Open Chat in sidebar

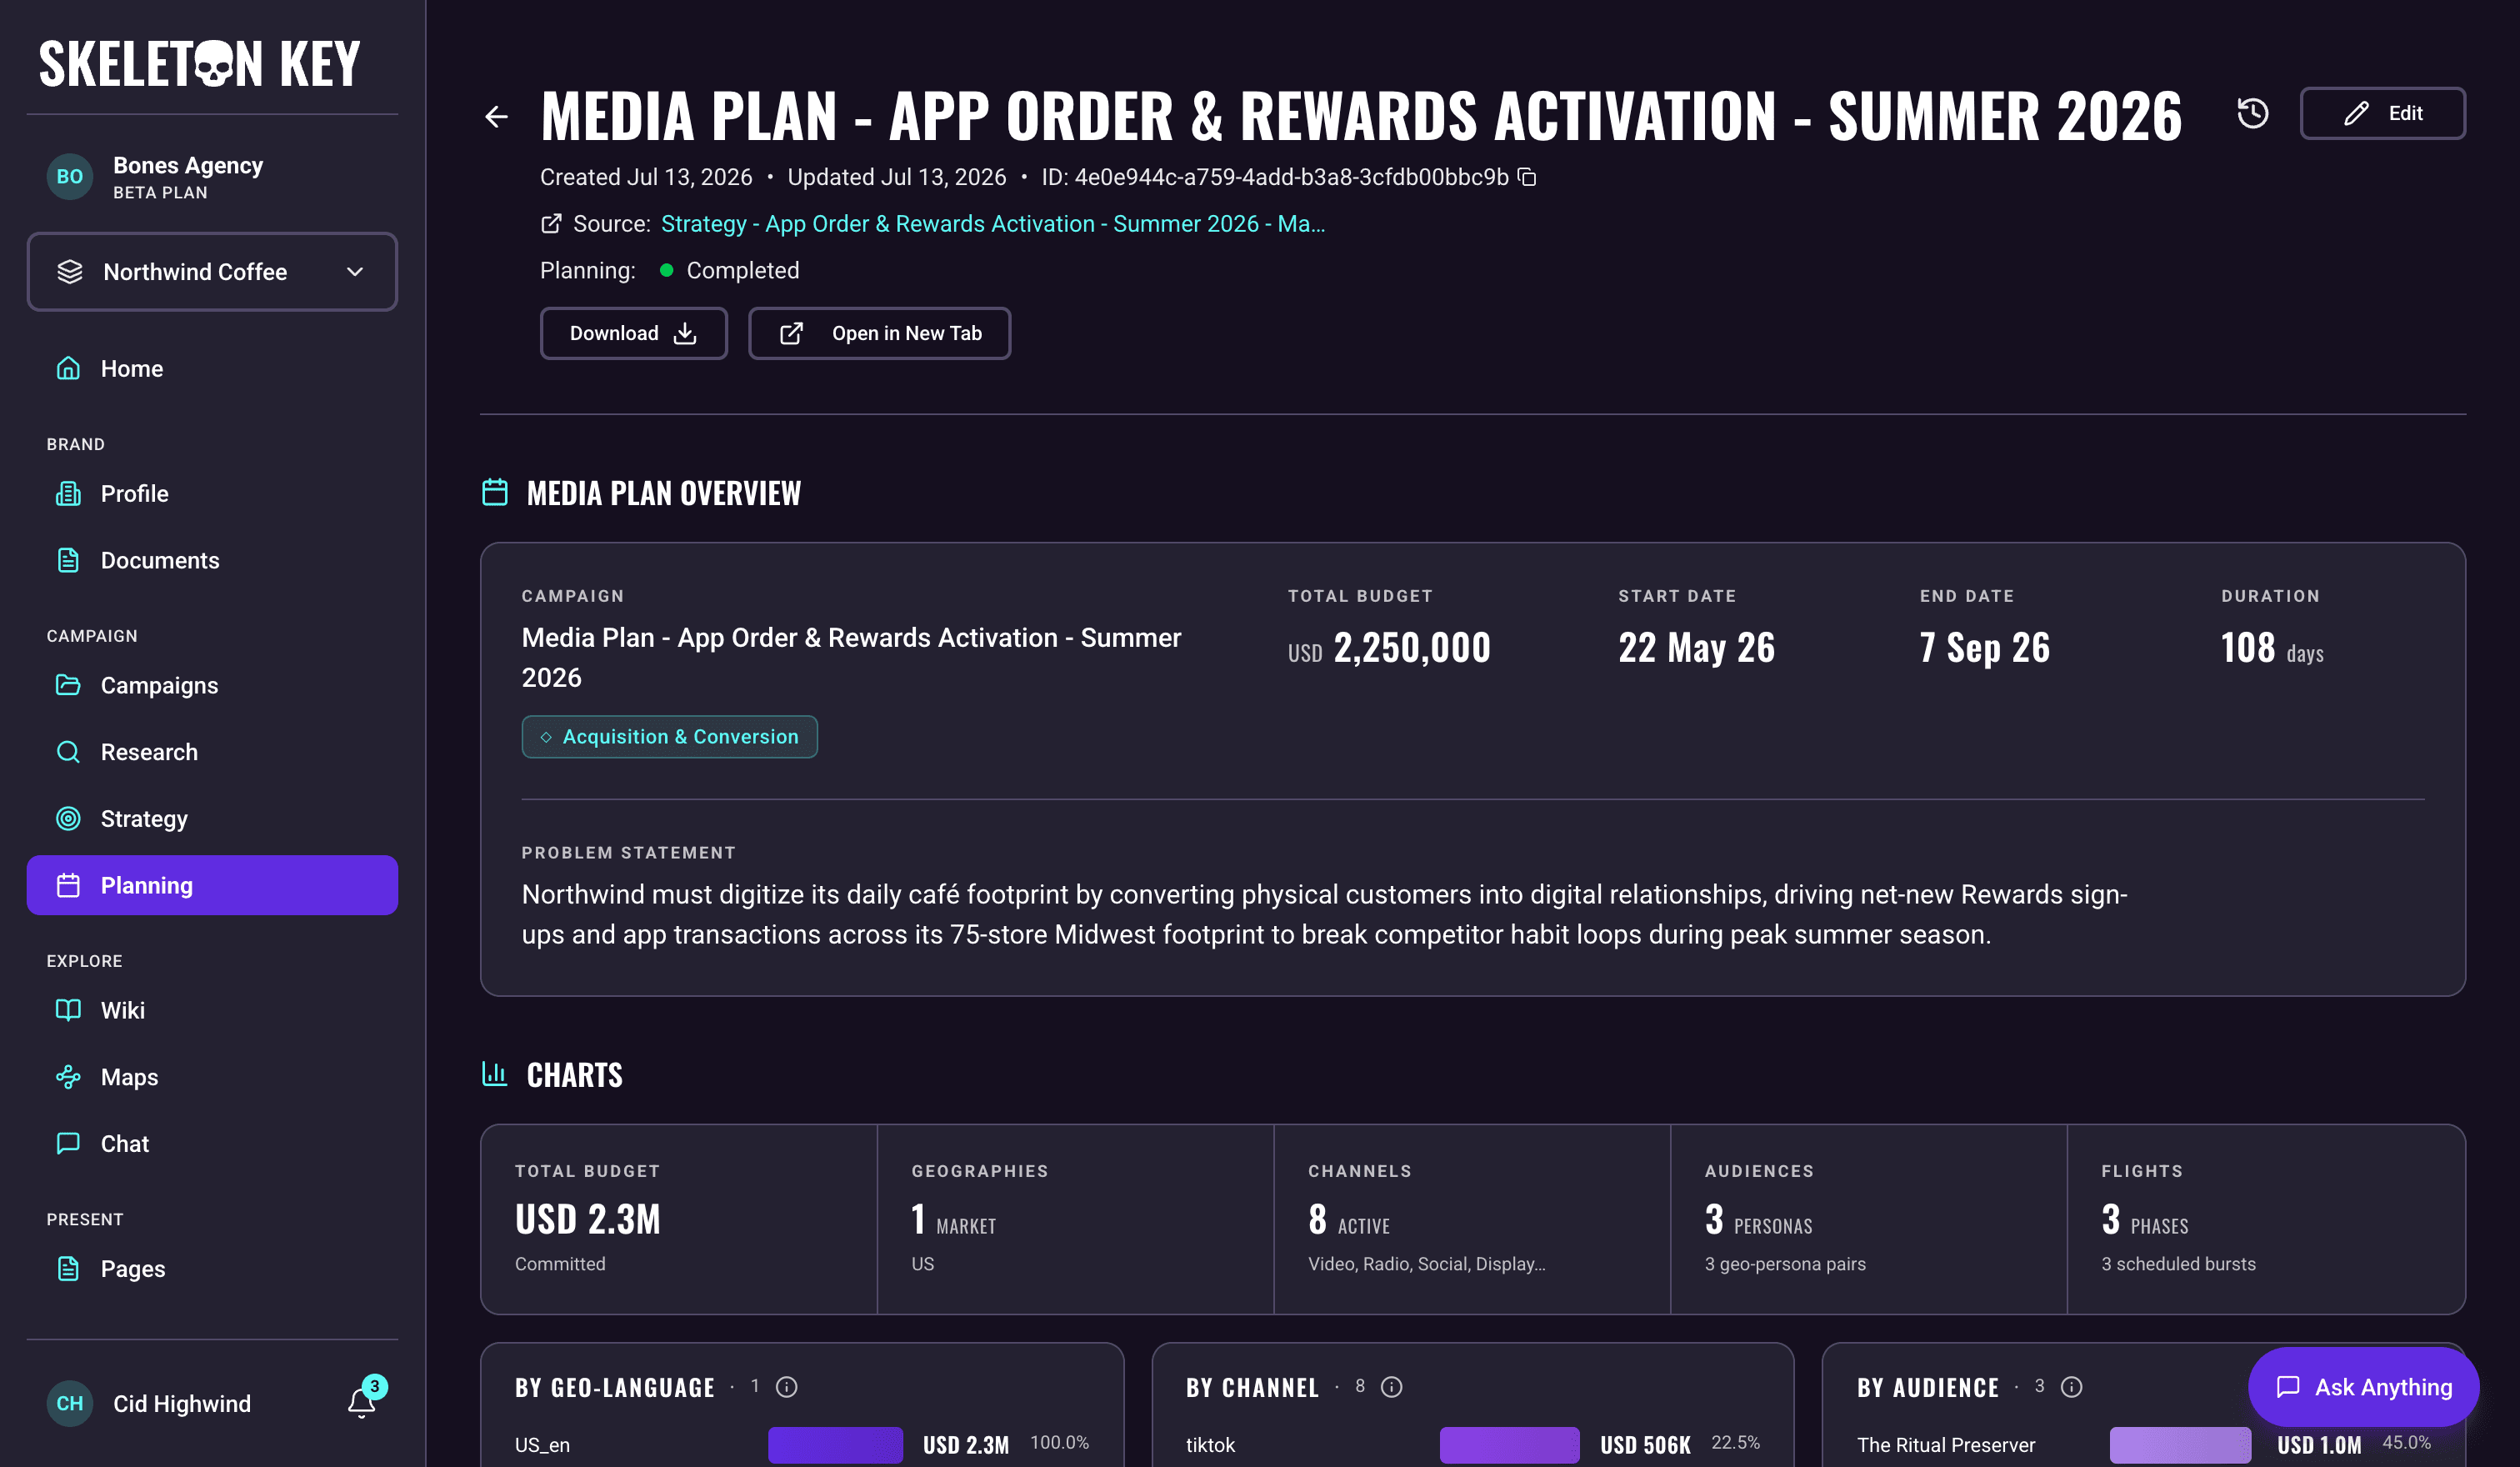click(212, 1144)
